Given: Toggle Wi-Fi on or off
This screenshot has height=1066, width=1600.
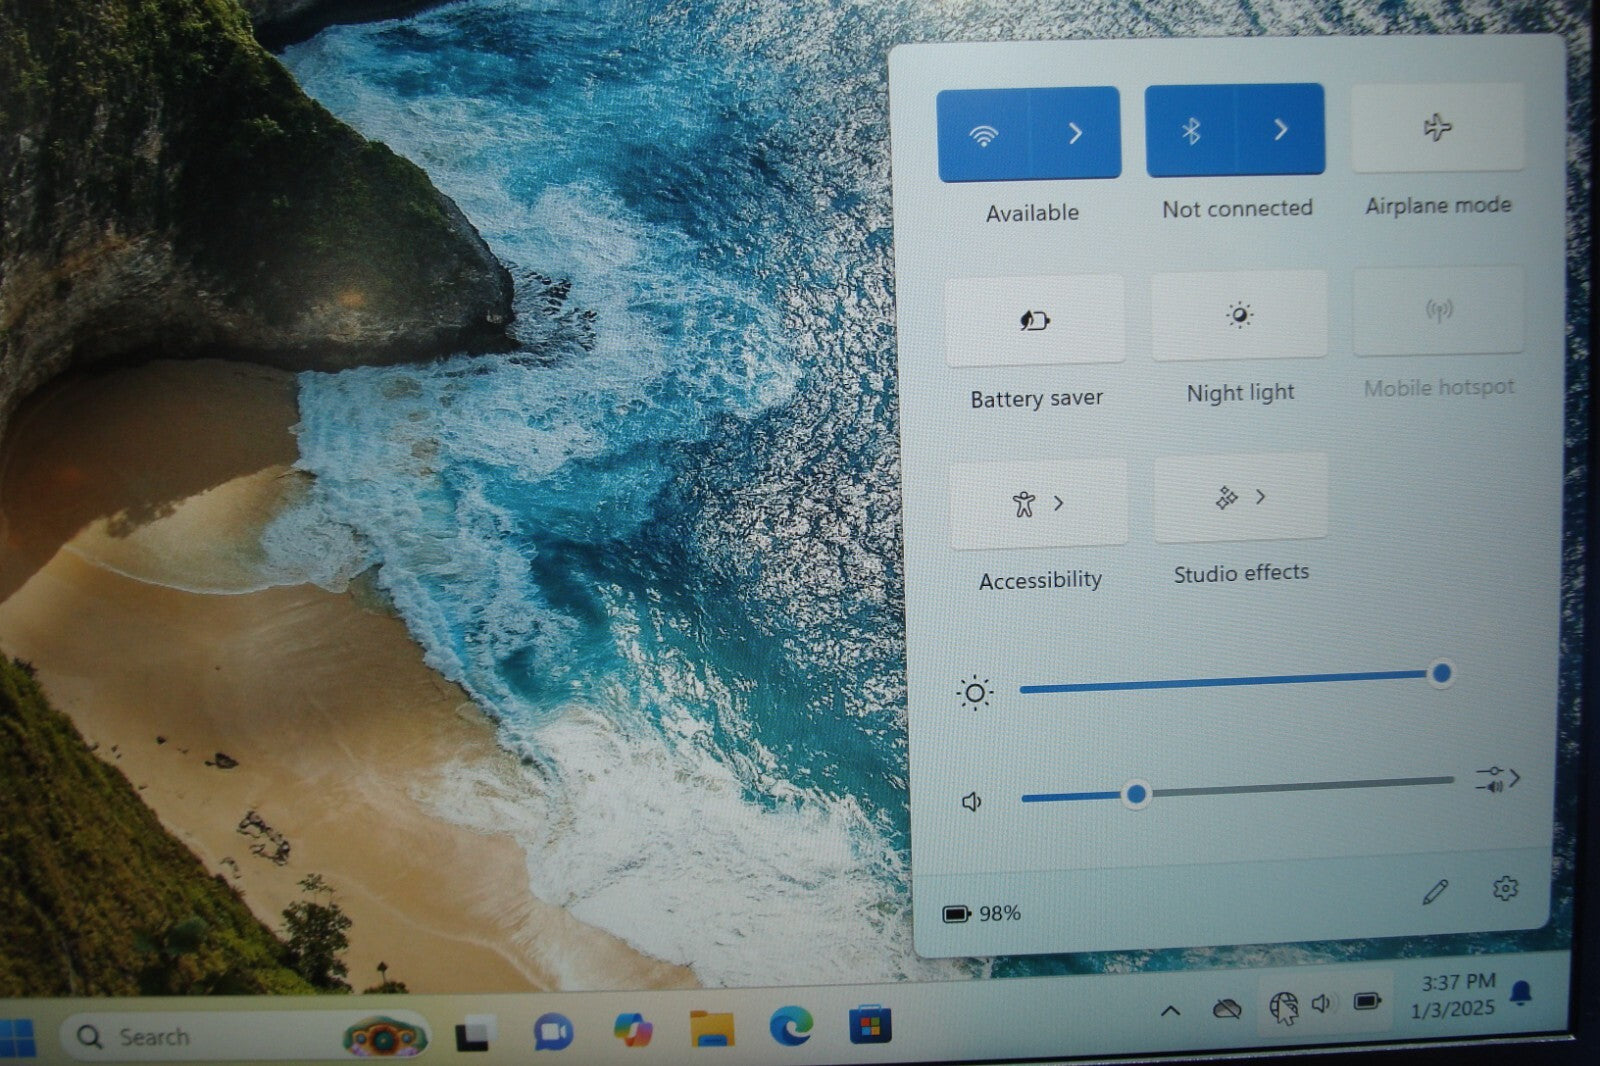Looking at the screenshot, I should 984,134.
